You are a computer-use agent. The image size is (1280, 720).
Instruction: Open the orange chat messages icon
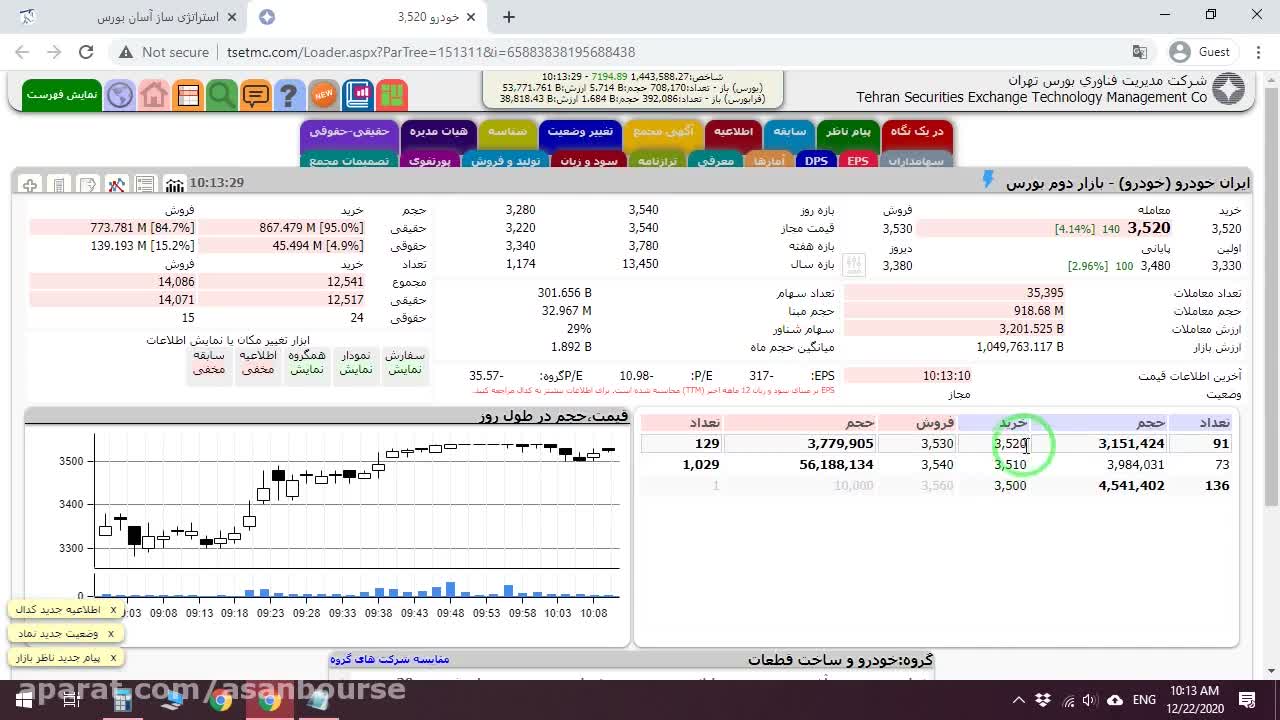coord(256,95)
